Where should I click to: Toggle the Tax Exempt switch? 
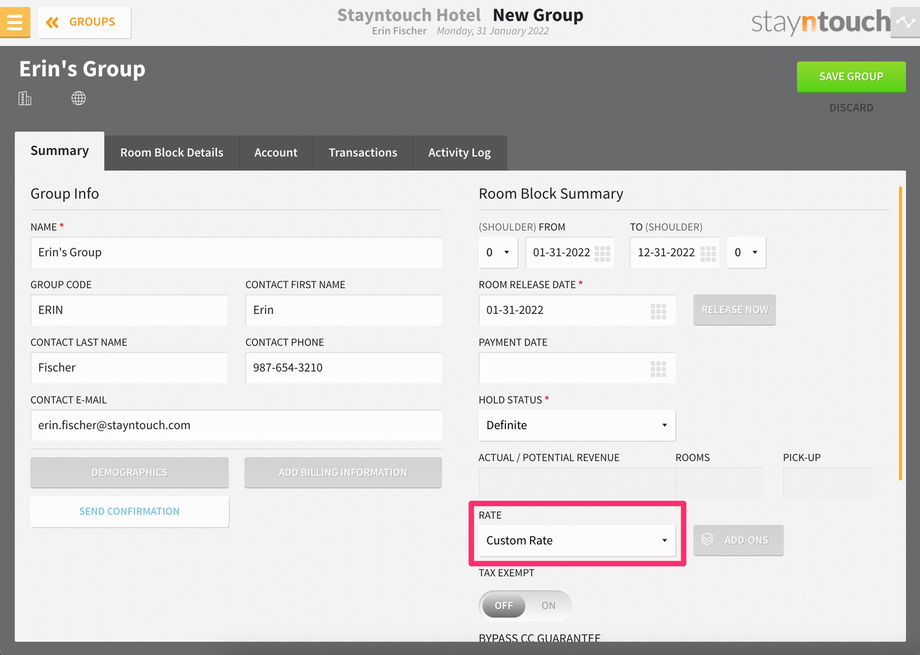click(x=525, y=605)
